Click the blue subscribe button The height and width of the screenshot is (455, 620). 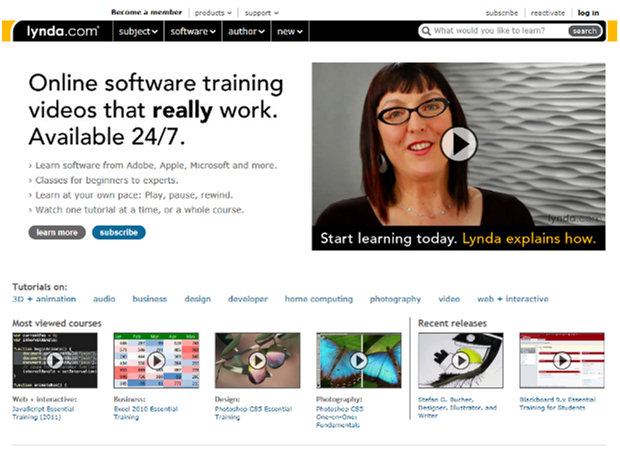click(119, 232)
